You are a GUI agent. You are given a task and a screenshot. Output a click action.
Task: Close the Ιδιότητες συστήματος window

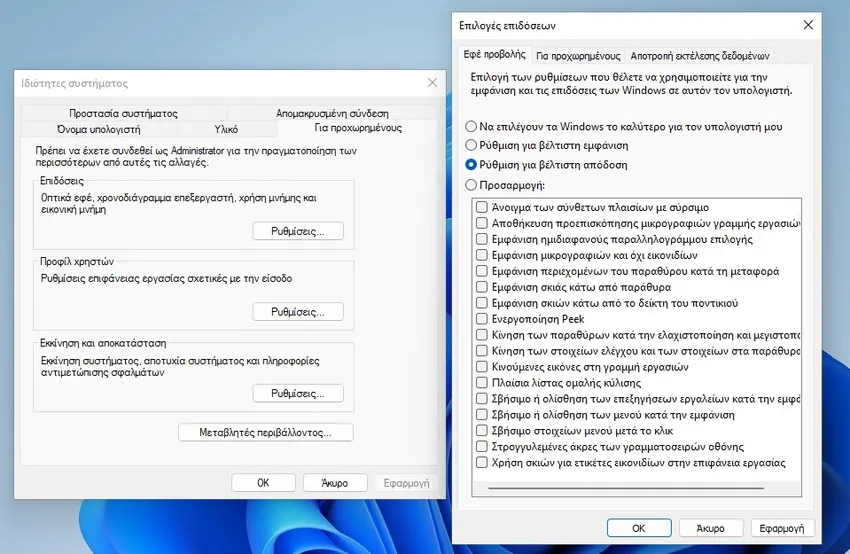coord(432,82)
